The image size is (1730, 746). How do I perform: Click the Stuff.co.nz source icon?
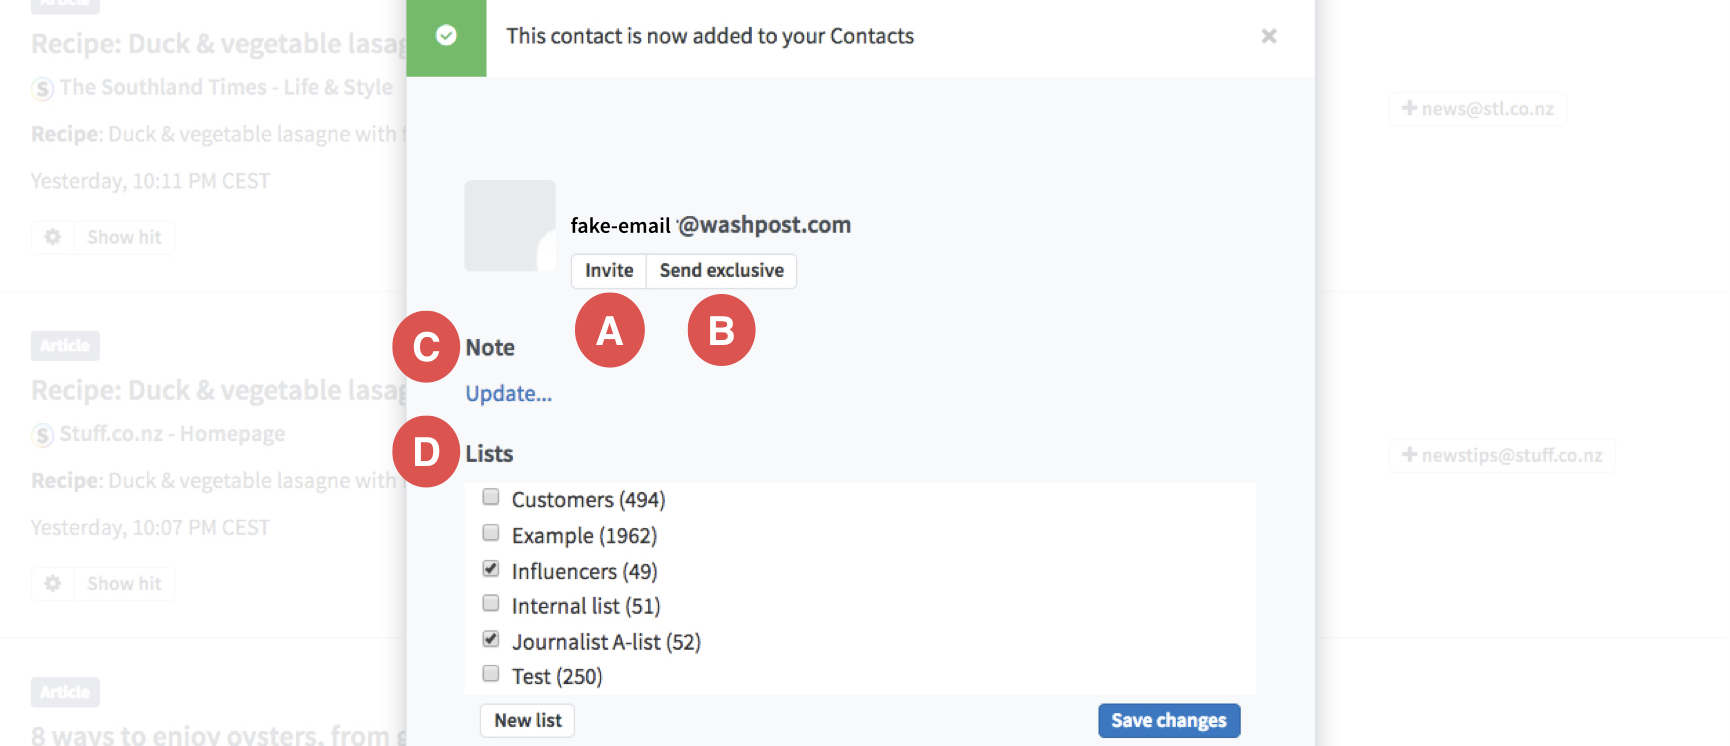[42, 435]
